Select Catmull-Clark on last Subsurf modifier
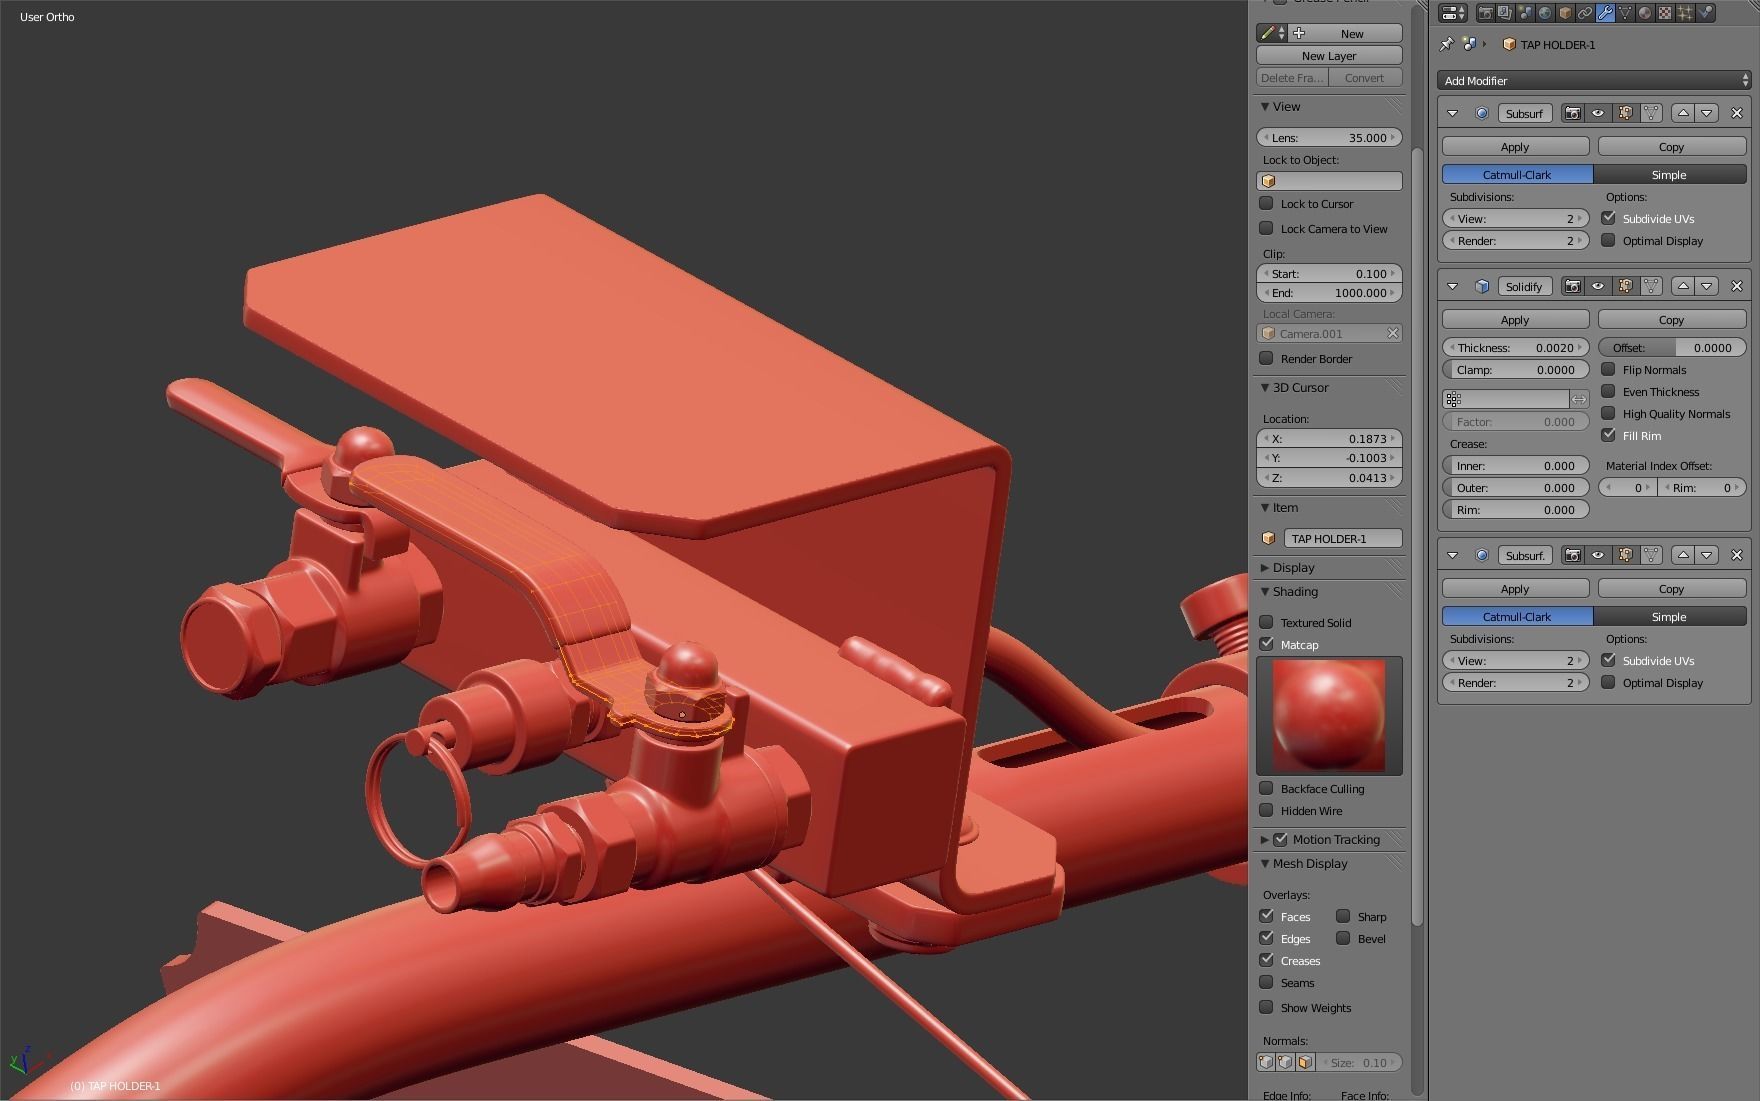 (1517, 616)
